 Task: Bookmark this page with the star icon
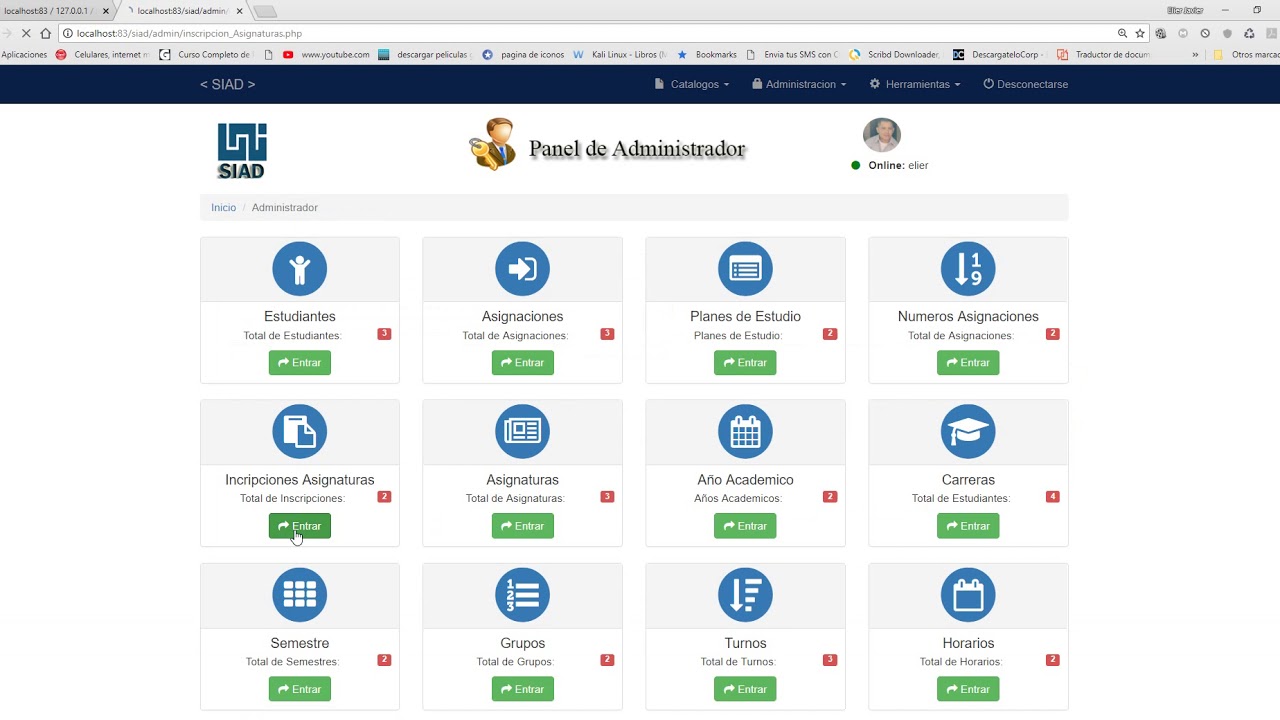tap(1140, 33)
